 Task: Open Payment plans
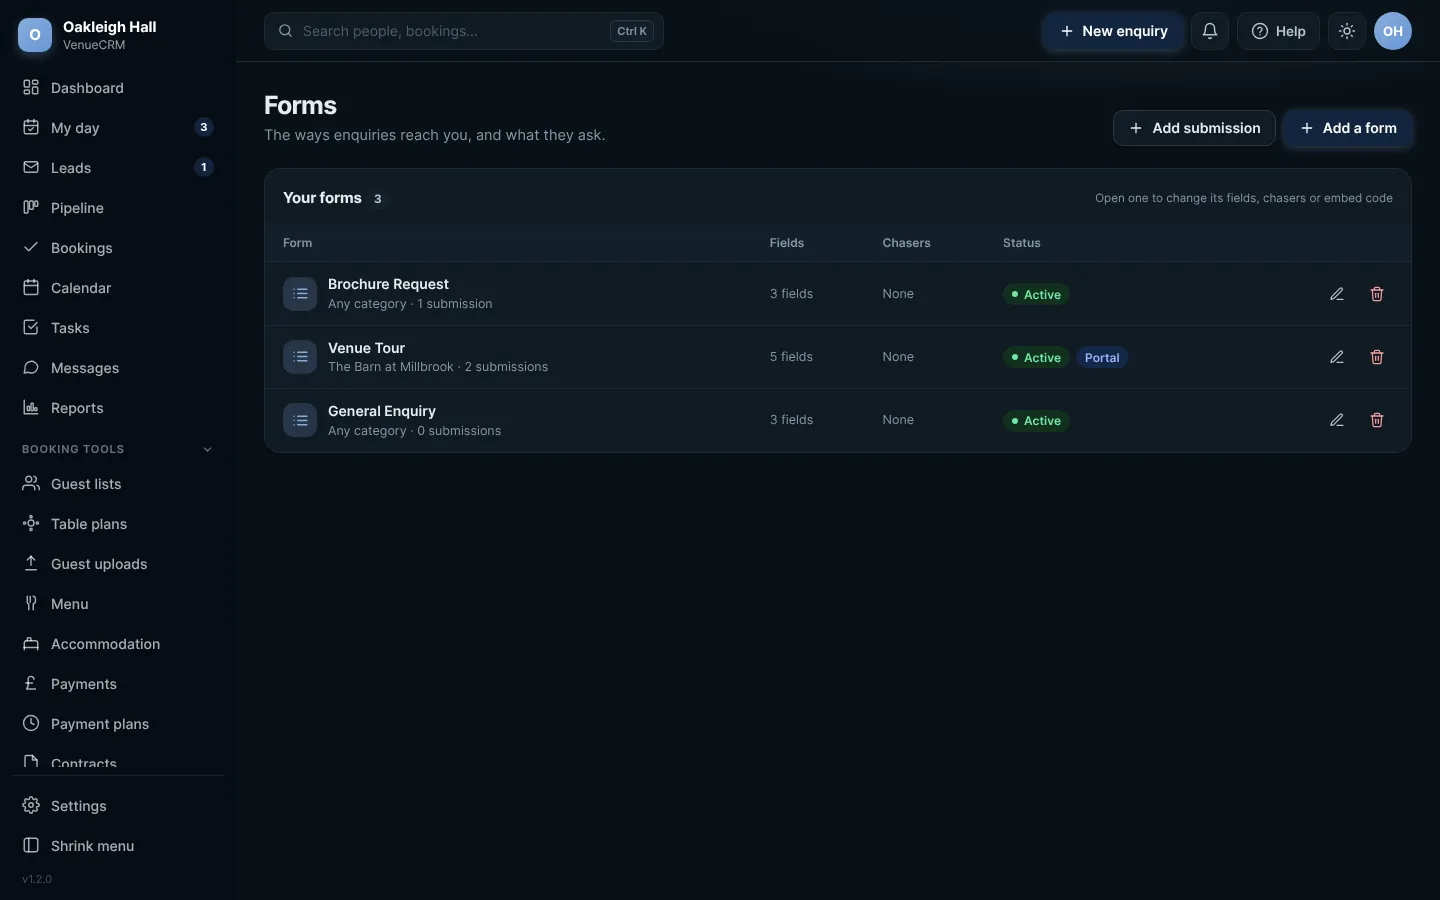pos(118,724)
